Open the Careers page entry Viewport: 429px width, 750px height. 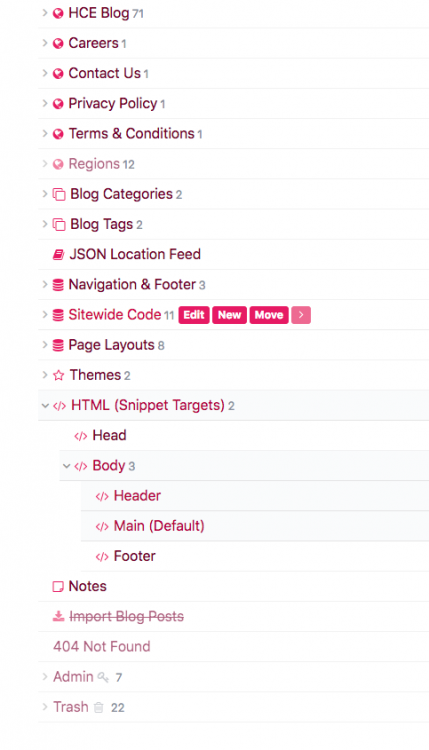(x=93, y=43)
